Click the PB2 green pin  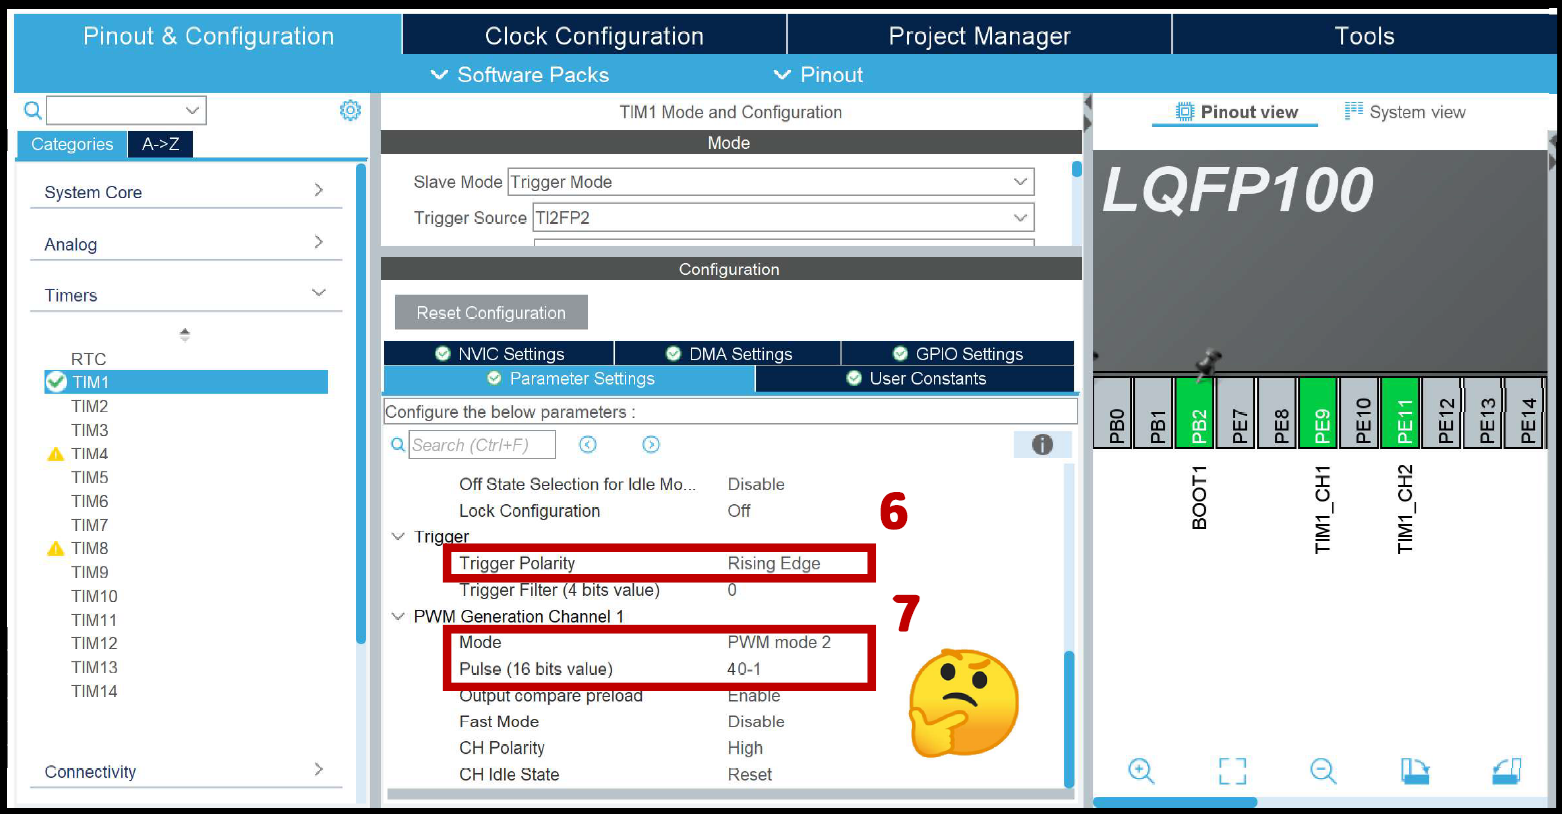pos(1195,413)
